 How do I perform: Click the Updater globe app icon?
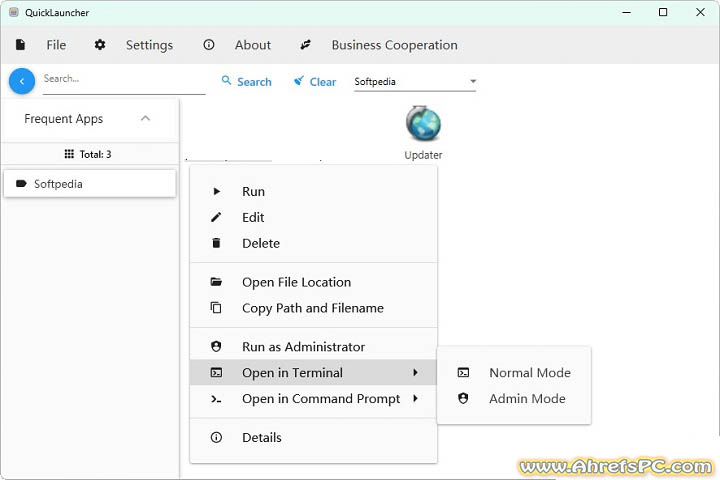click(x=423, y=124)
